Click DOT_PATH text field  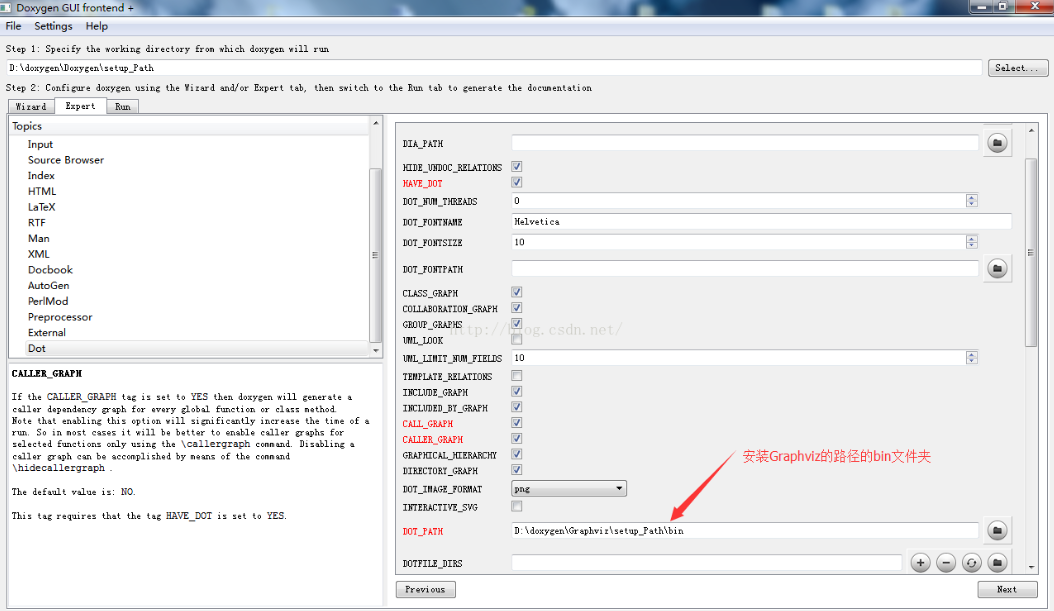pos(745,530)
